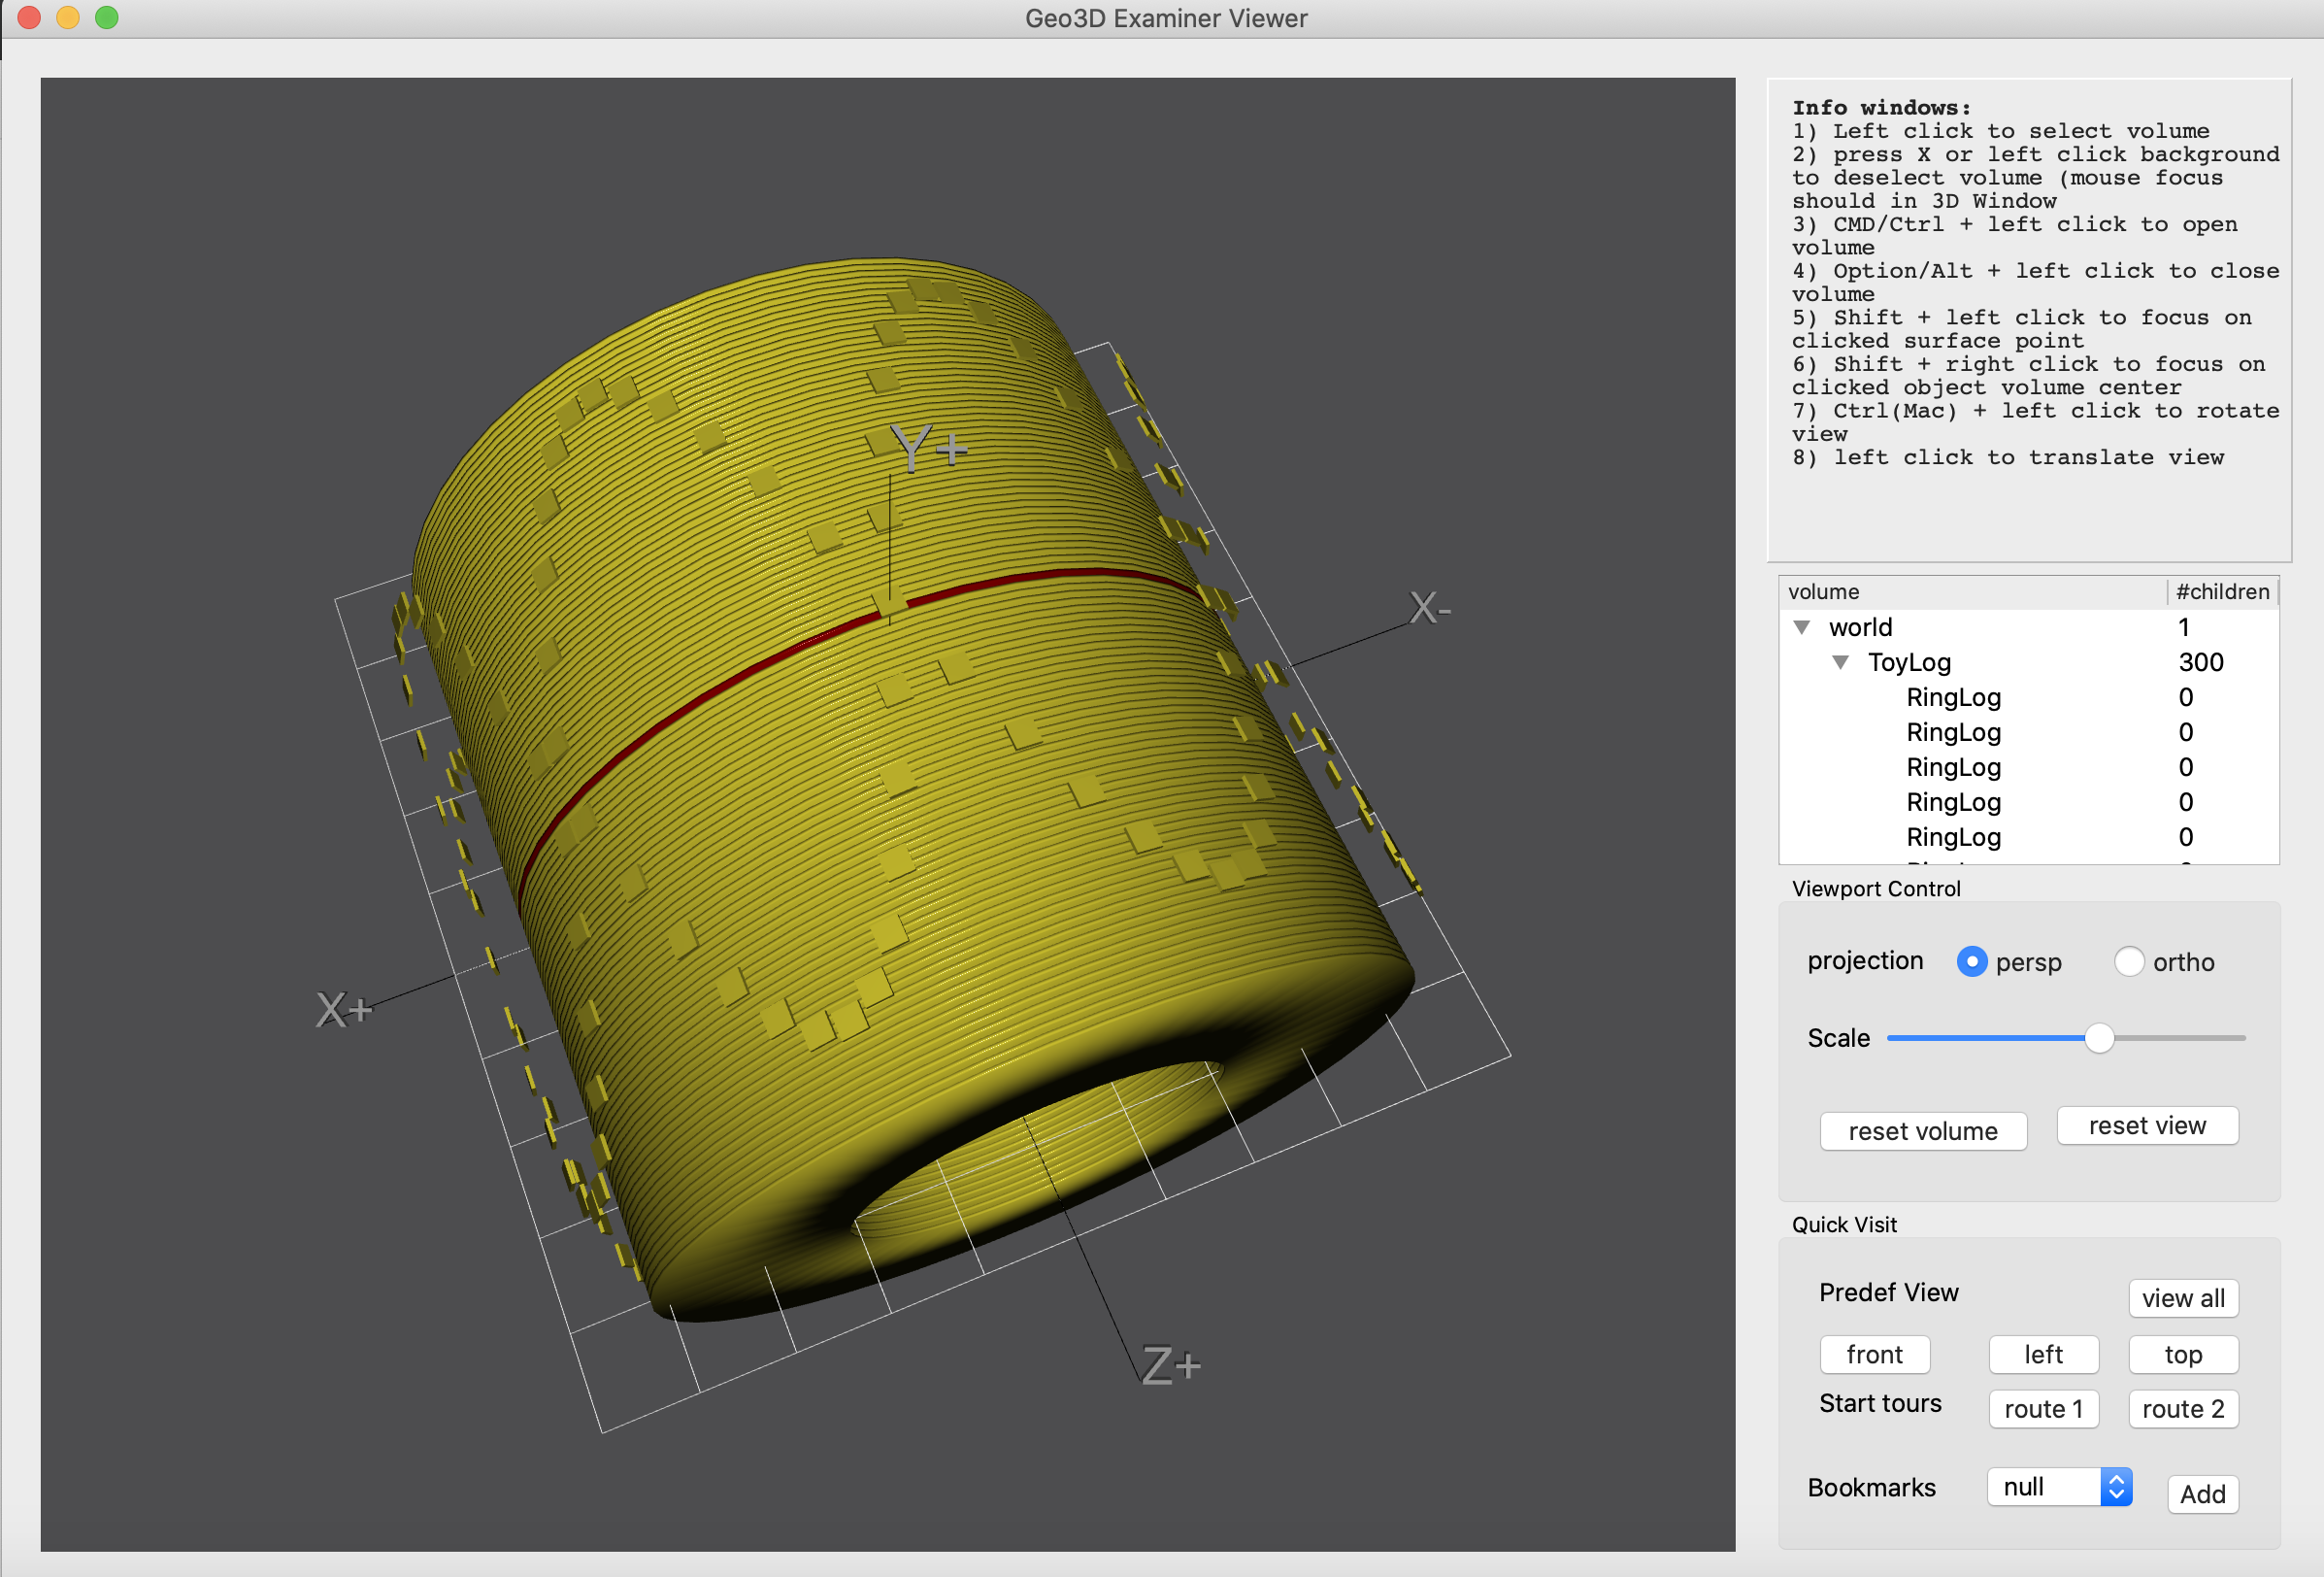Image resolution: width=2324 pixels, height=1577 pixels.
Task: Select the first RingLog tree item
Action: (x=1953, y=697)
